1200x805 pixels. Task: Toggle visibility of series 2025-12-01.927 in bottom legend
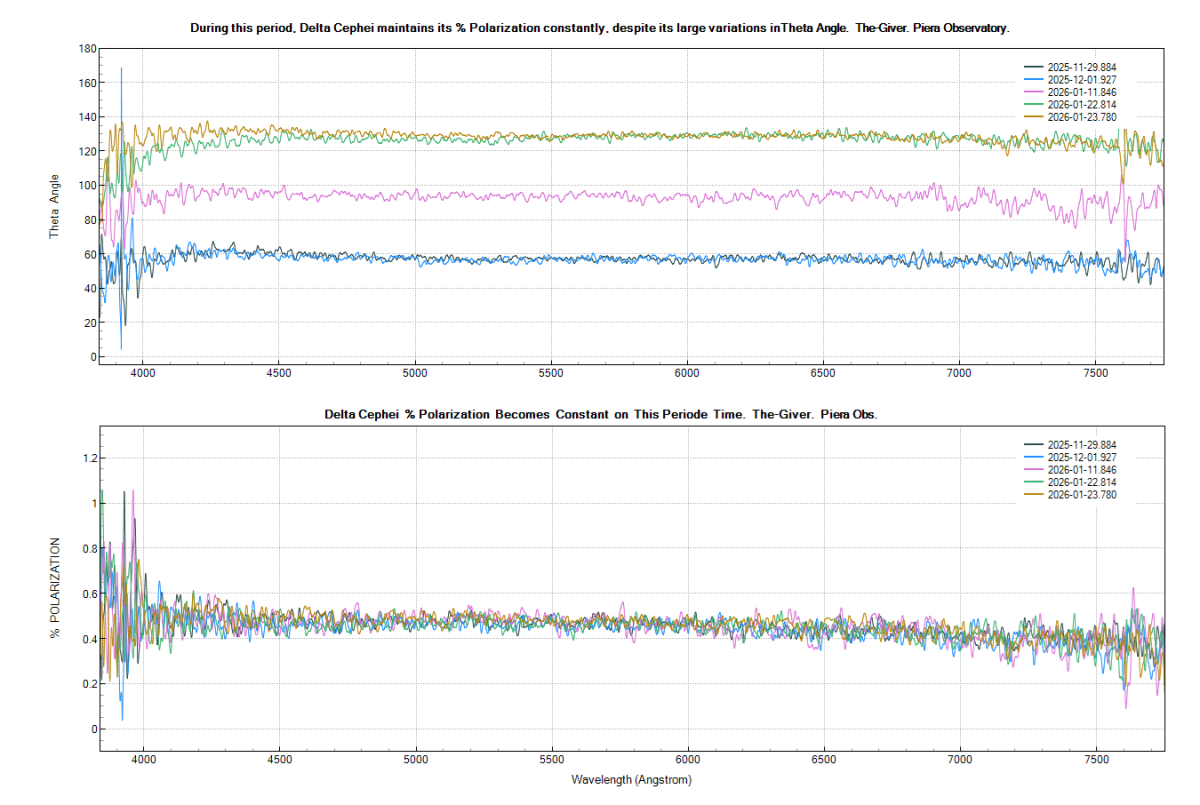click(1083, 457)
